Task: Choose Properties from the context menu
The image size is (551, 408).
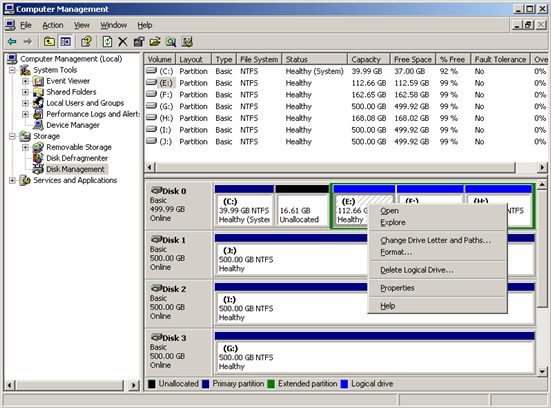Action: click(x=437, y=288)
